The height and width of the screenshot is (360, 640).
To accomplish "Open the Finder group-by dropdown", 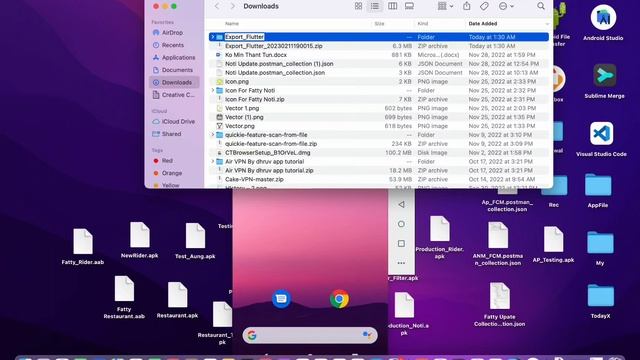I will (445, 6).
